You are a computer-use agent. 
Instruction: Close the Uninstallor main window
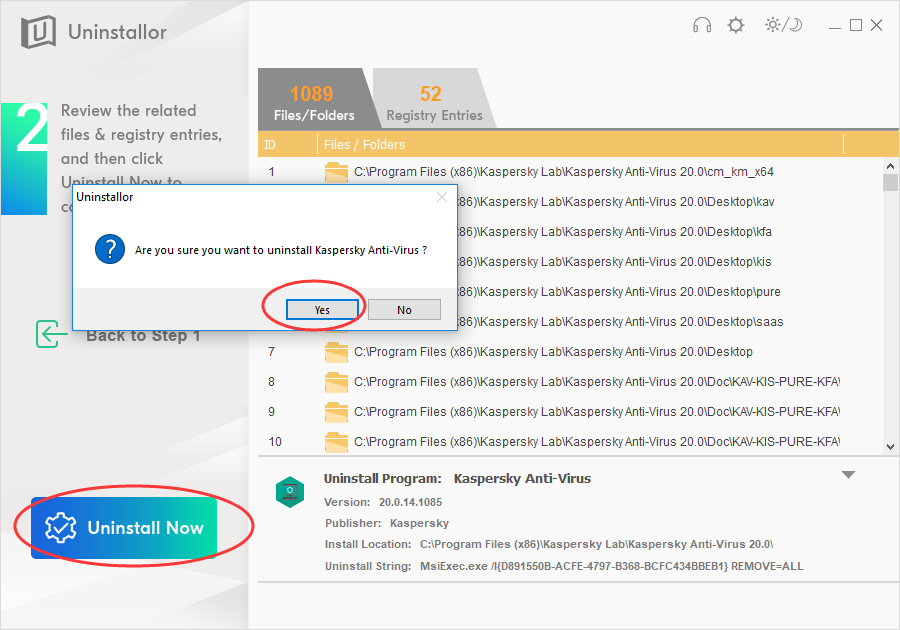click(x=876, y=25)
